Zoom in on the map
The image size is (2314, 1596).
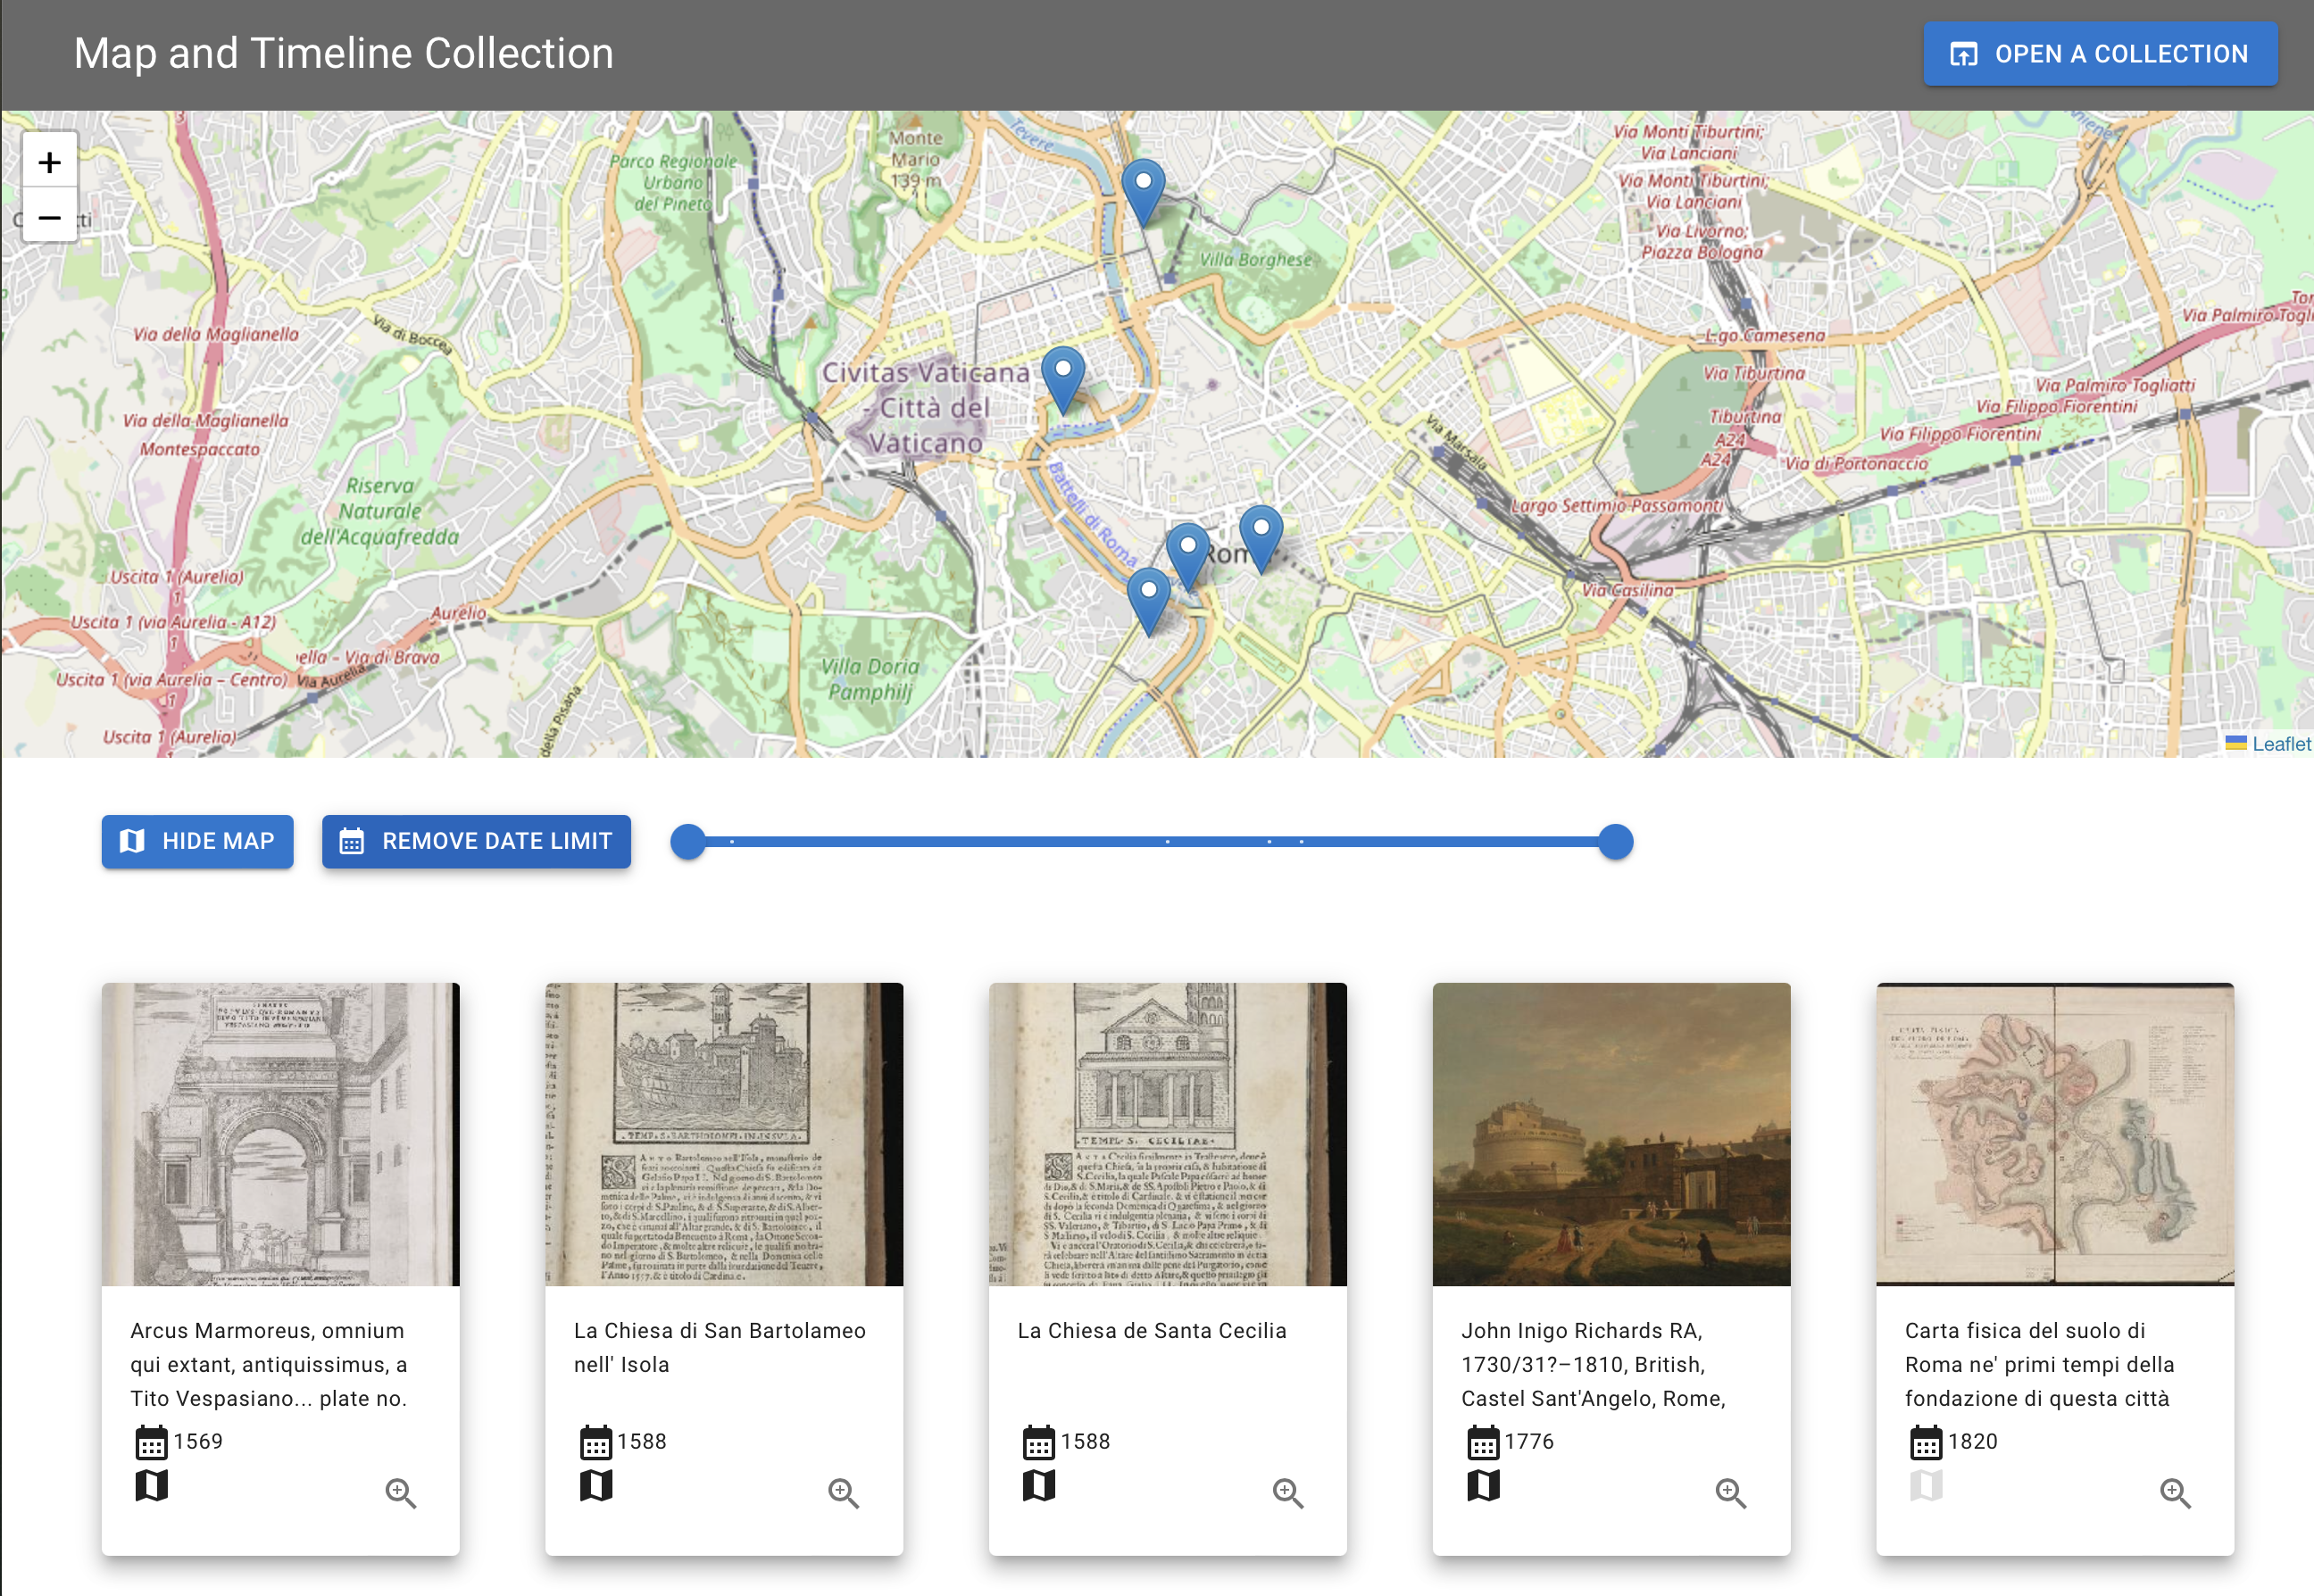point(49,162)
